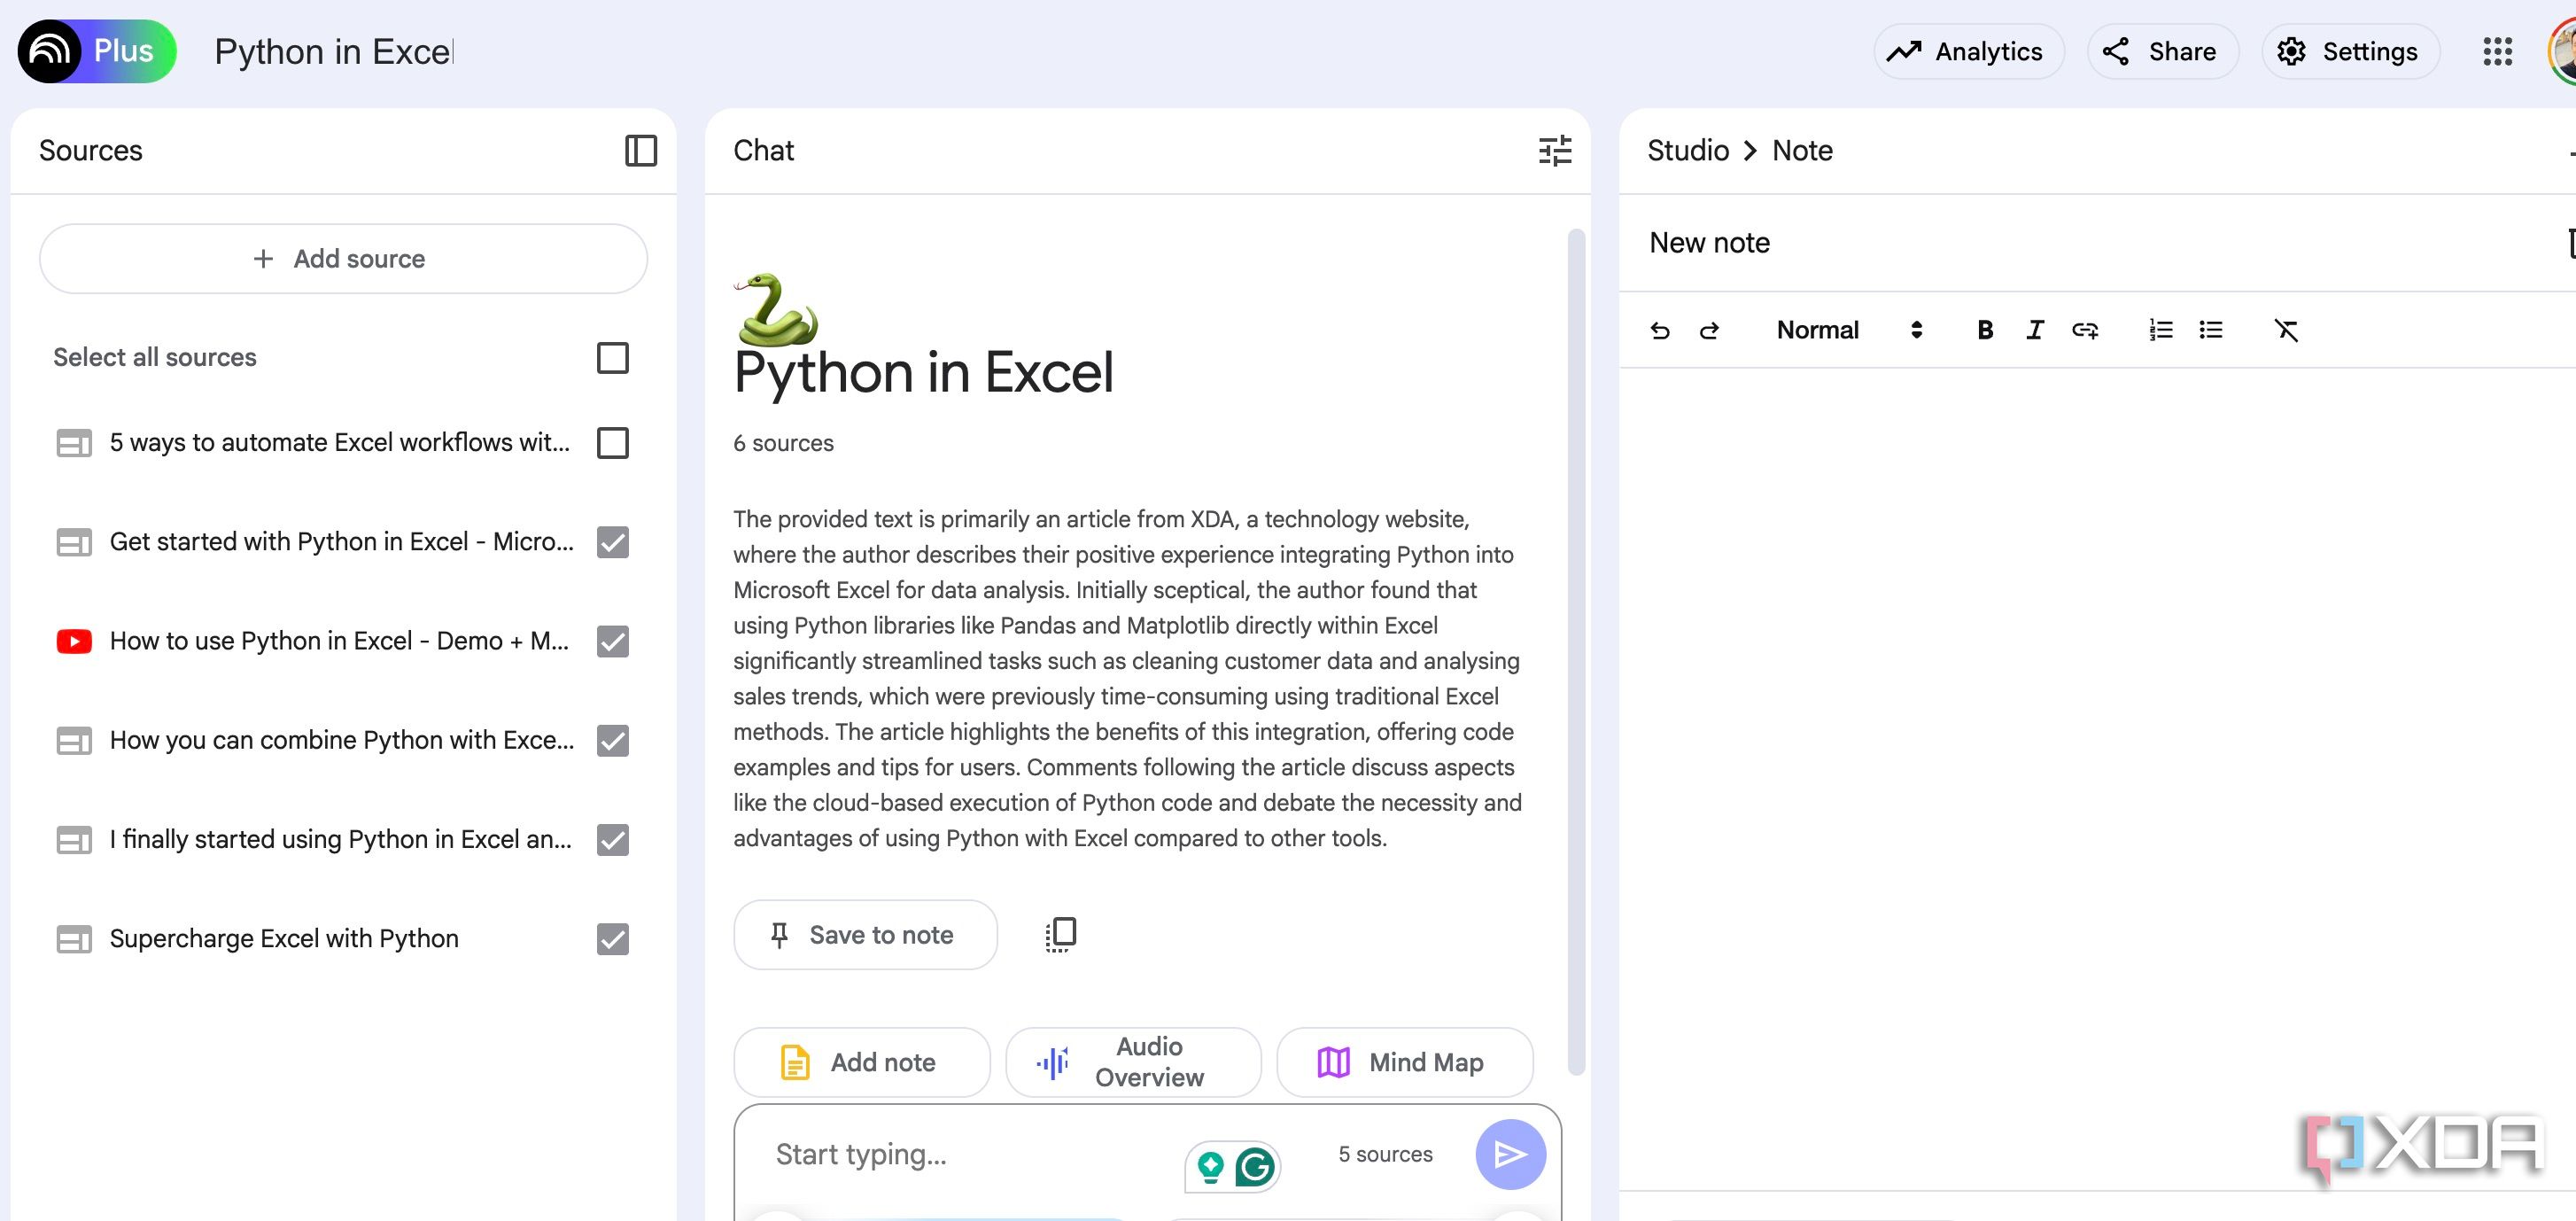Open Analytics

[1968, 52]
